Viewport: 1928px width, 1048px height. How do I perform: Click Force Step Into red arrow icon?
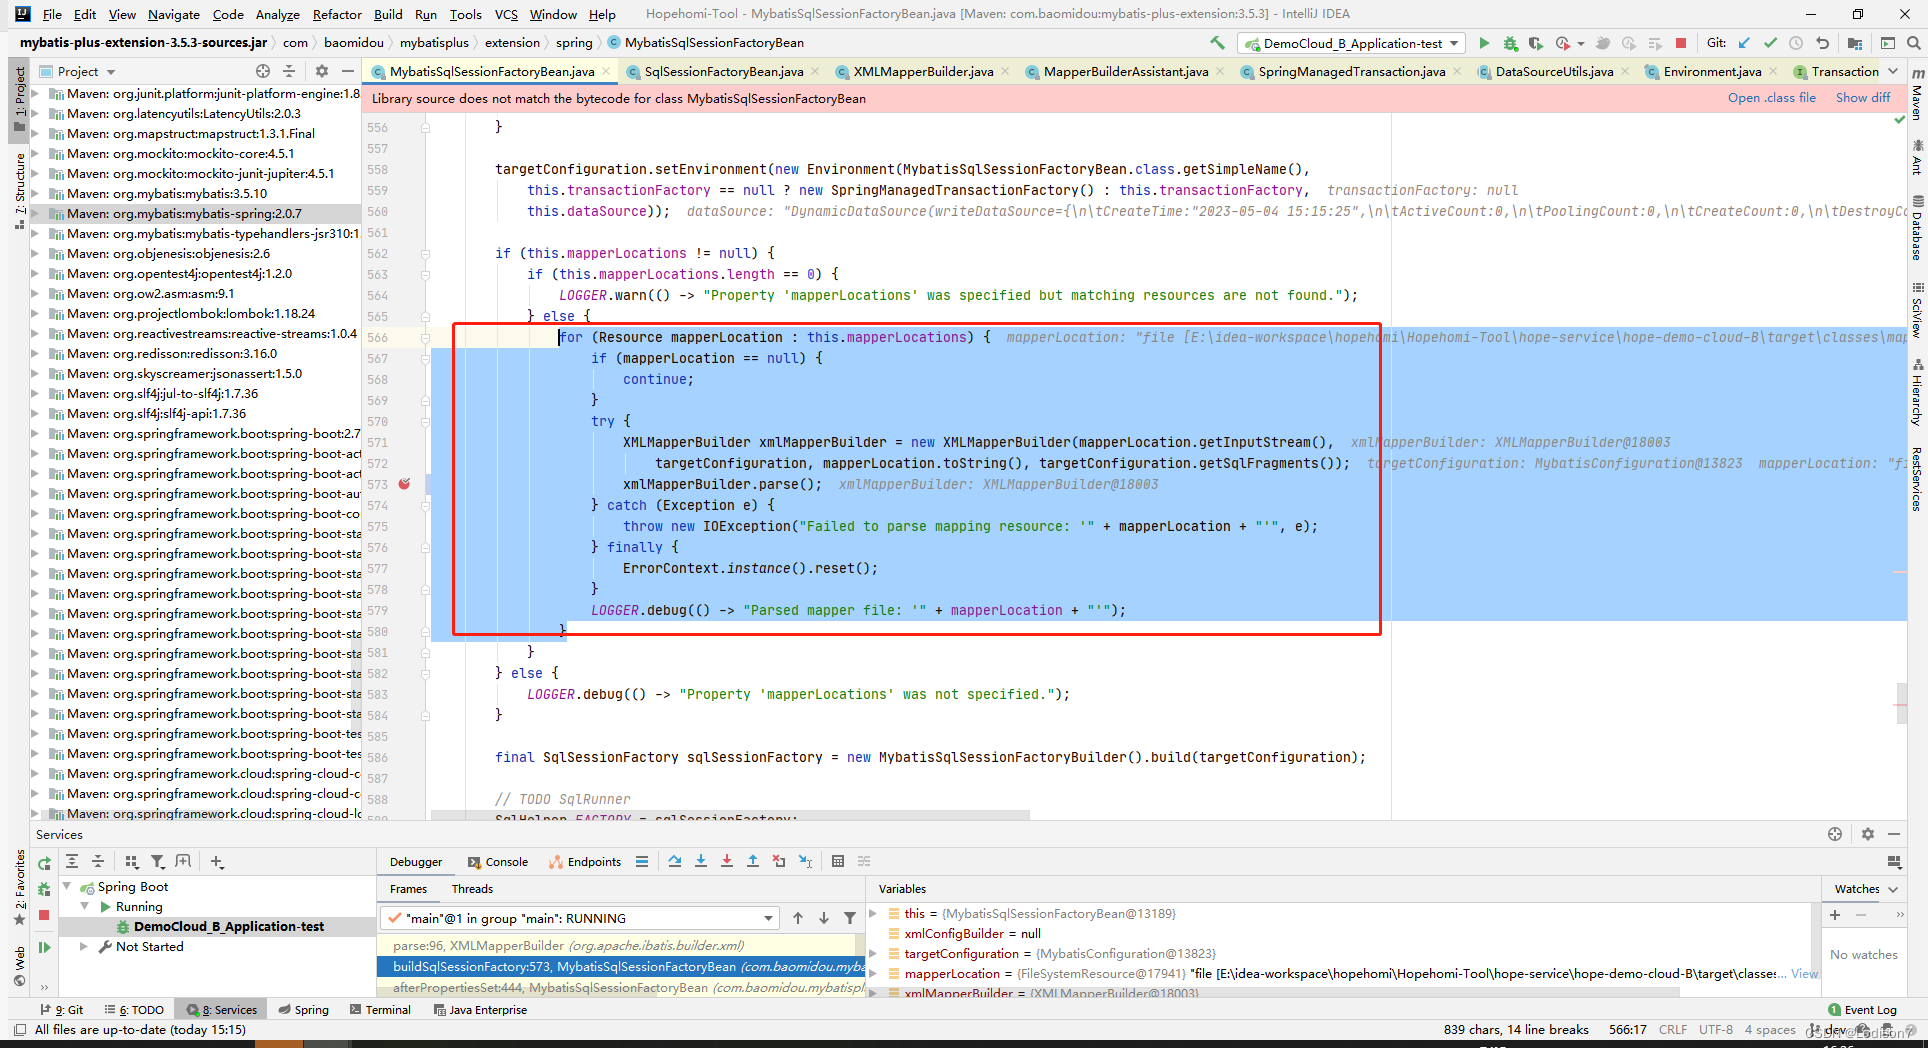727,861
